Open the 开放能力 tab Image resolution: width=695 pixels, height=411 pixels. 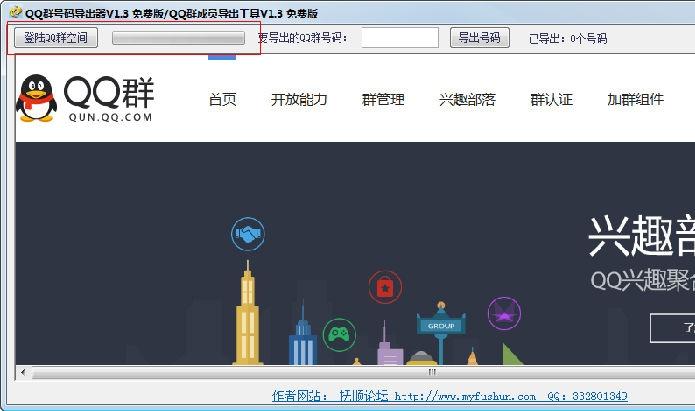tap(299, 99)
